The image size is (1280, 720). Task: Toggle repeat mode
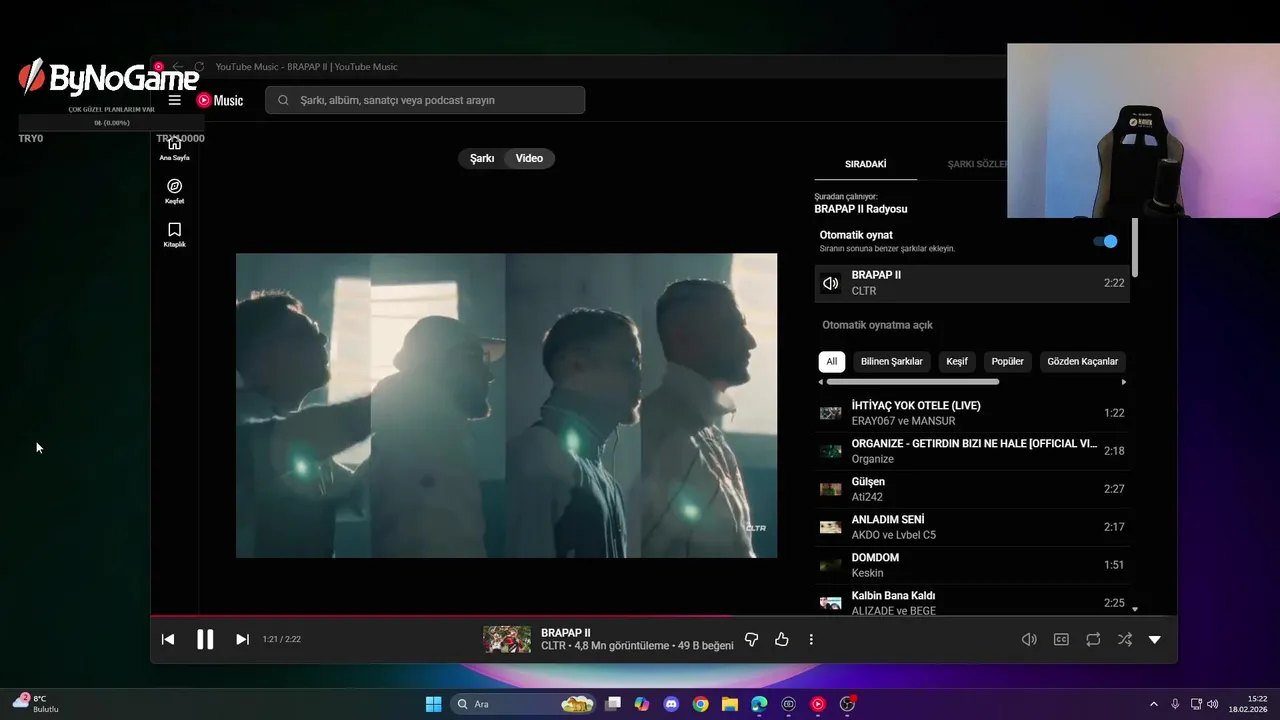pyautogui.click(x=1093, y=639)
